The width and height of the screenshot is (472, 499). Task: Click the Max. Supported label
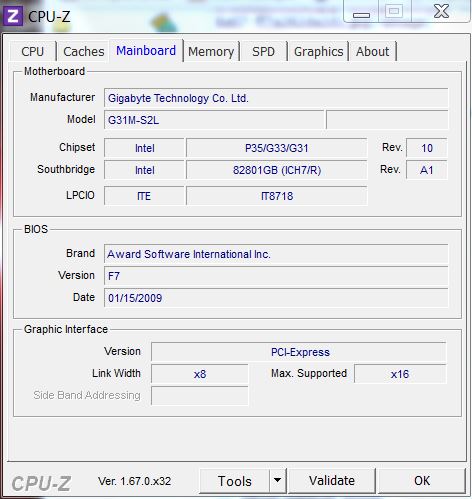click(x=309, y=373)
